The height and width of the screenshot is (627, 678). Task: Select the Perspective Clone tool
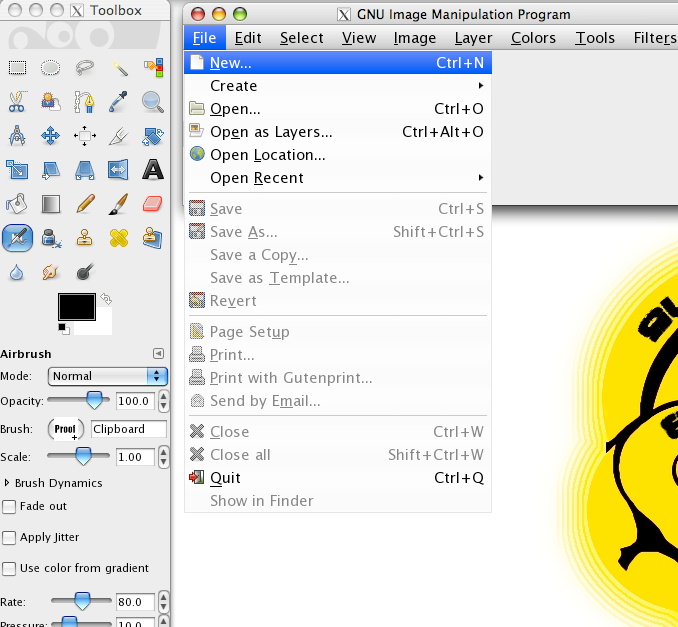click(153, 238)
